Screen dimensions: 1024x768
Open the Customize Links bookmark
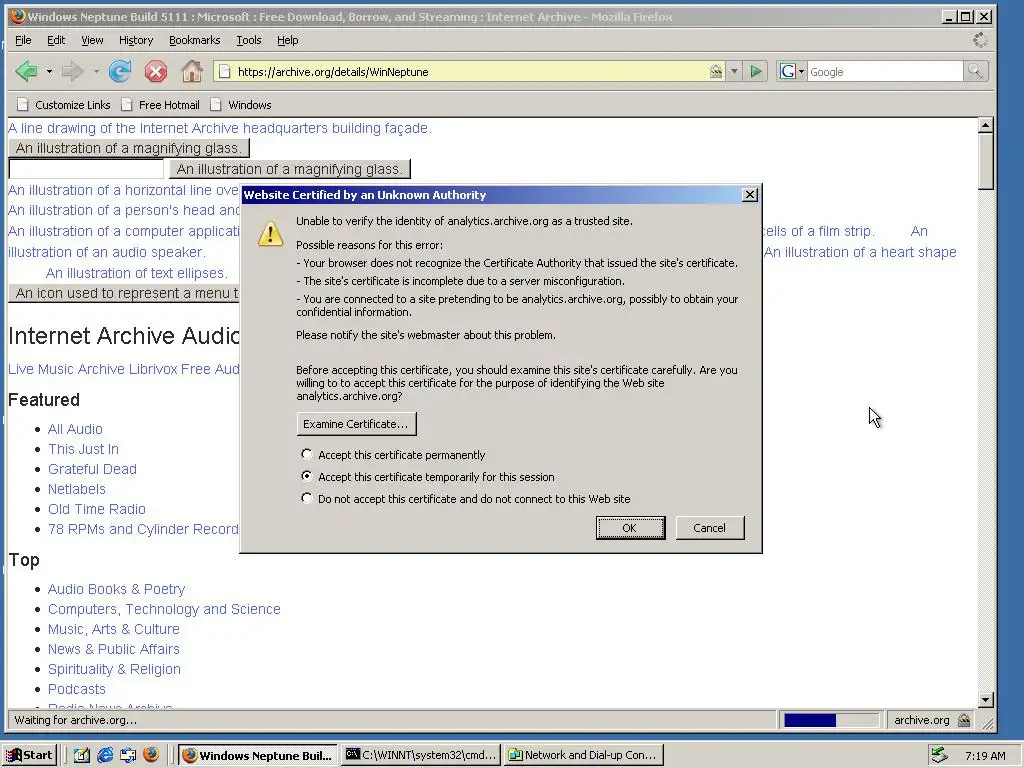(x=64, y=104)
